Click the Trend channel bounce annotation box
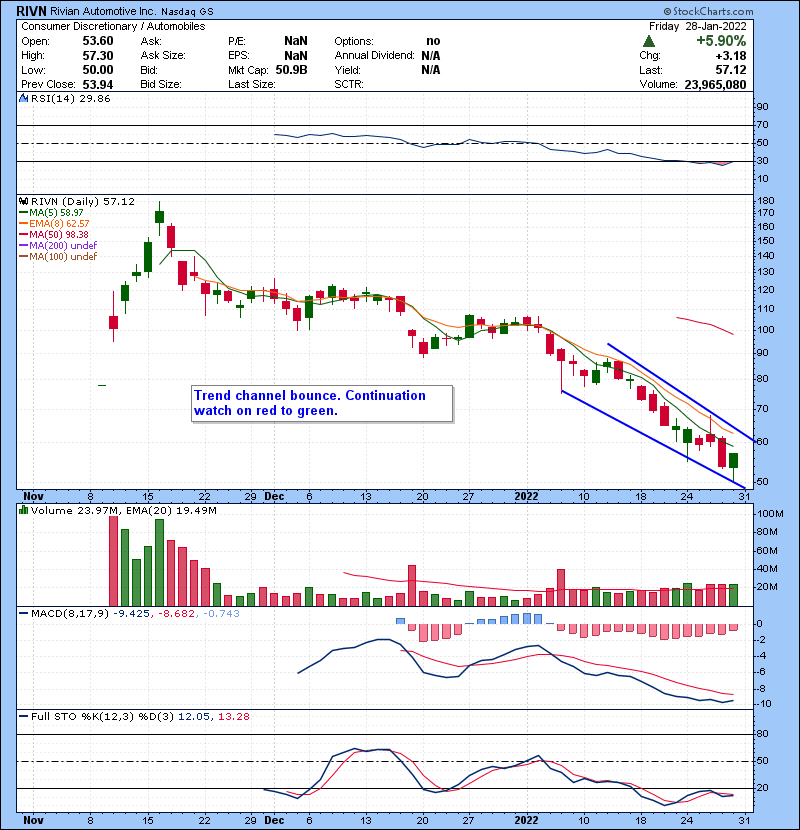Image resolution: width=800 pixels, height=830 pixels. point(322,403)
